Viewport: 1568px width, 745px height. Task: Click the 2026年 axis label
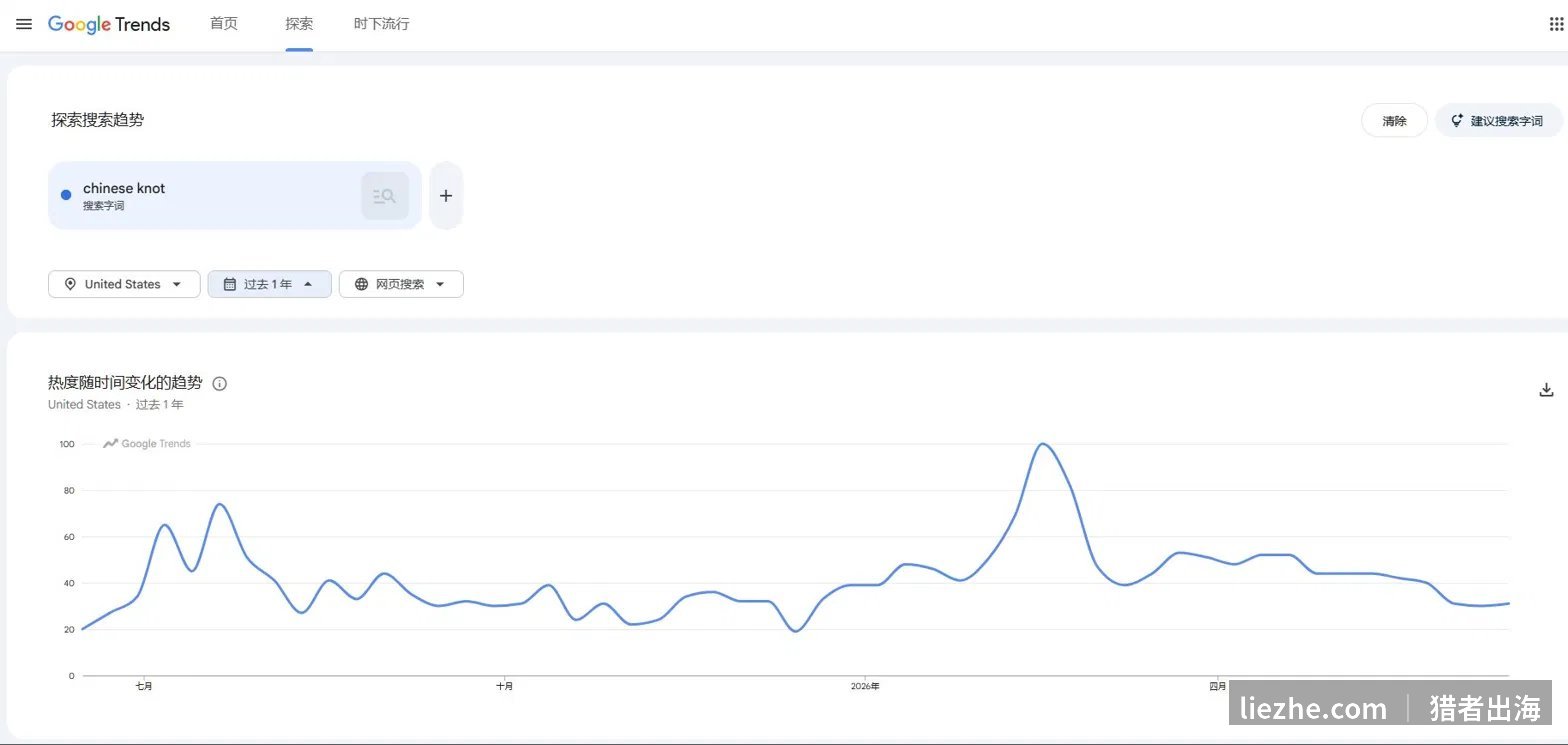click(x=865, y=686)
